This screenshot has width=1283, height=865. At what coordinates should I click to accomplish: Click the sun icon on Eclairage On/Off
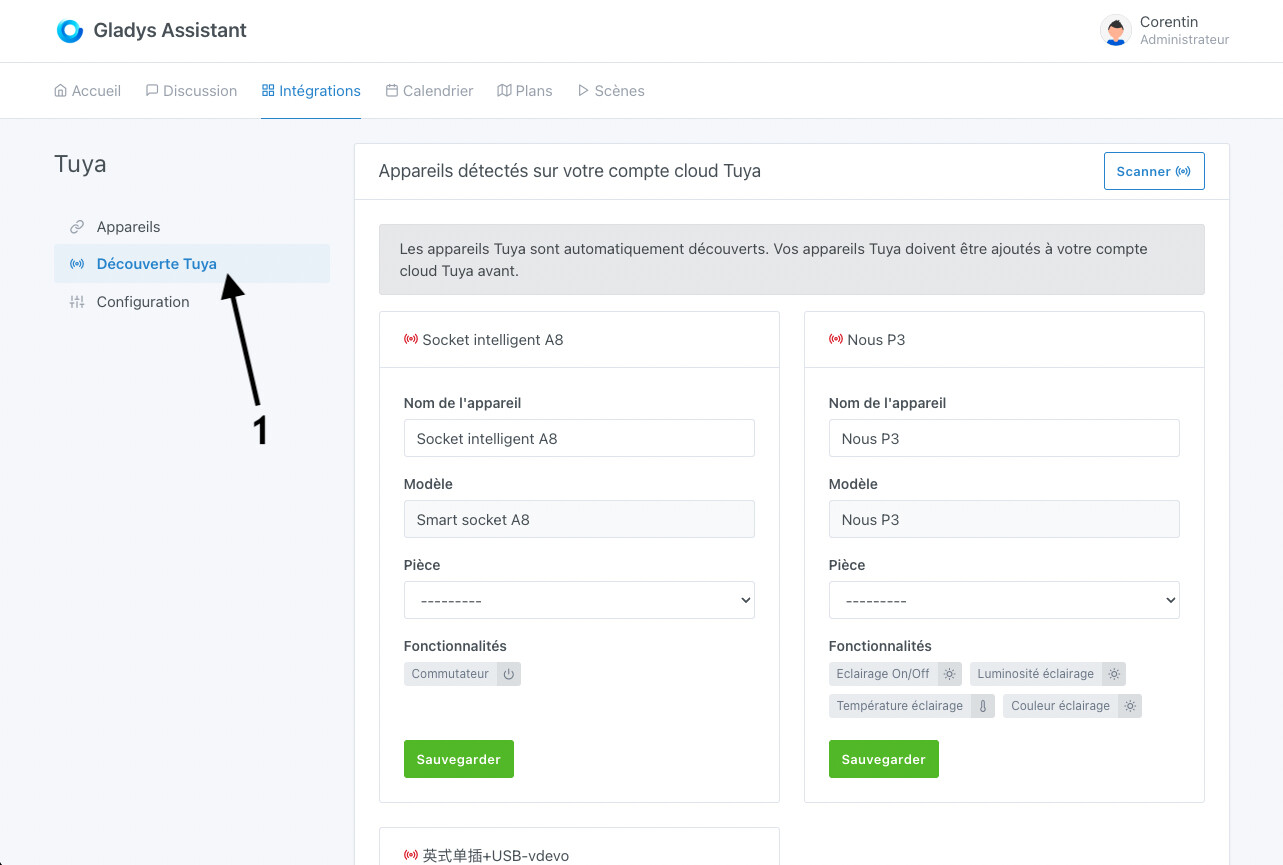(x=948, y=673)
